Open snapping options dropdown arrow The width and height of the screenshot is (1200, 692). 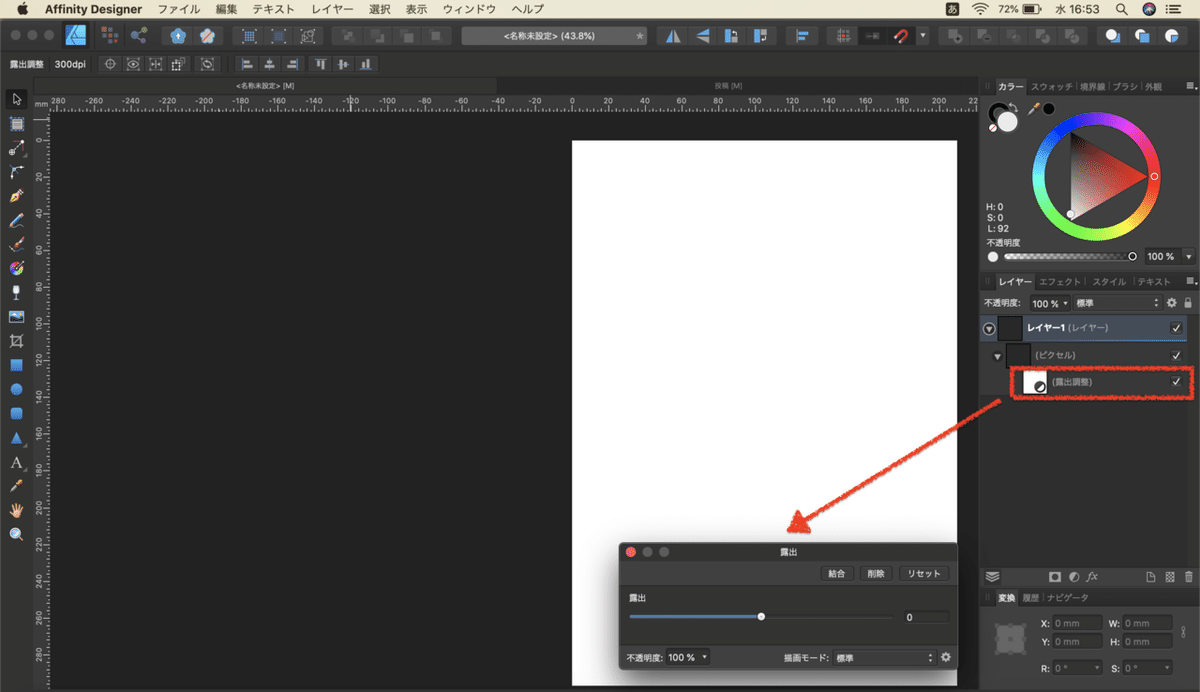(923, 36)
